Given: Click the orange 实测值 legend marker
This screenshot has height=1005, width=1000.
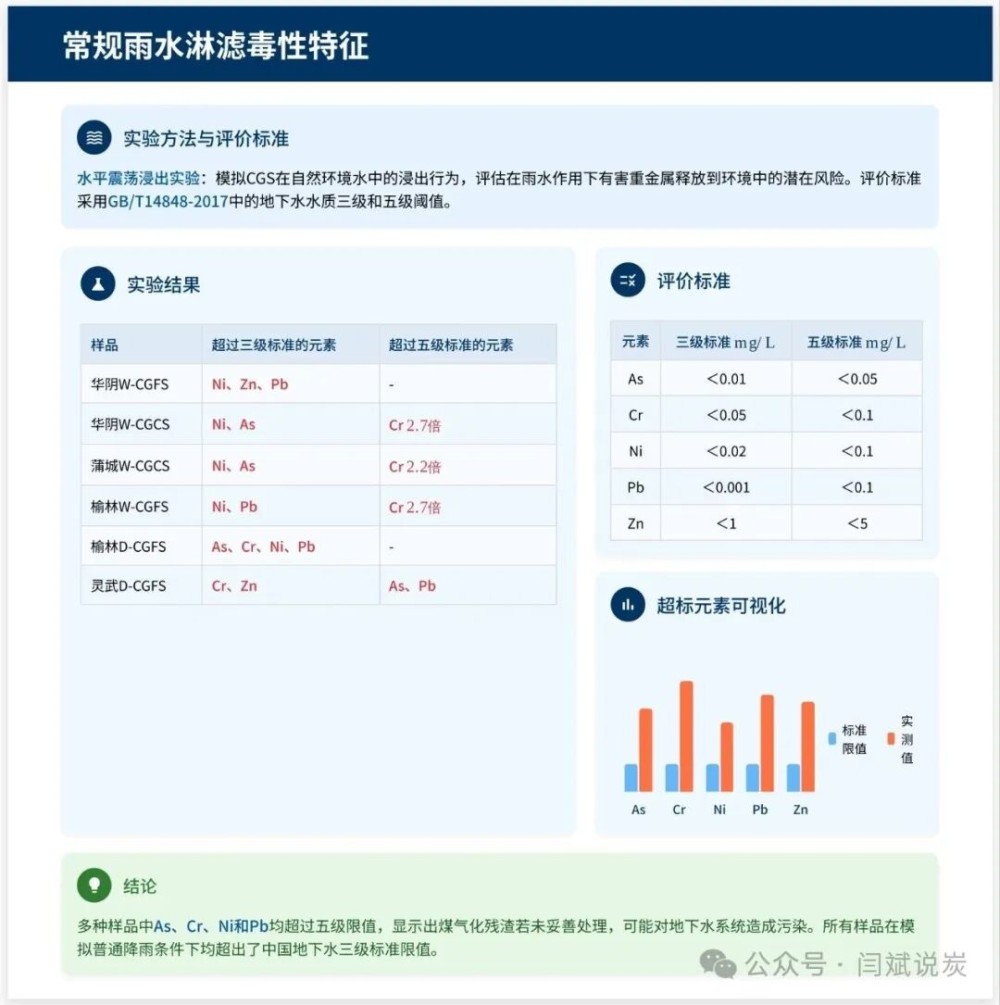Looking at the screenshot, I should click(890, 739).
